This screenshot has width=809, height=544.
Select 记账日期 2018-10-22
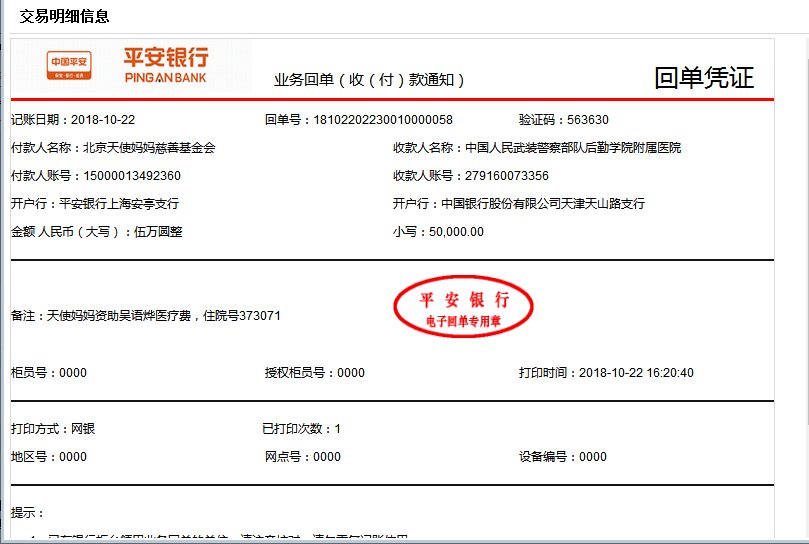(73, 120)
